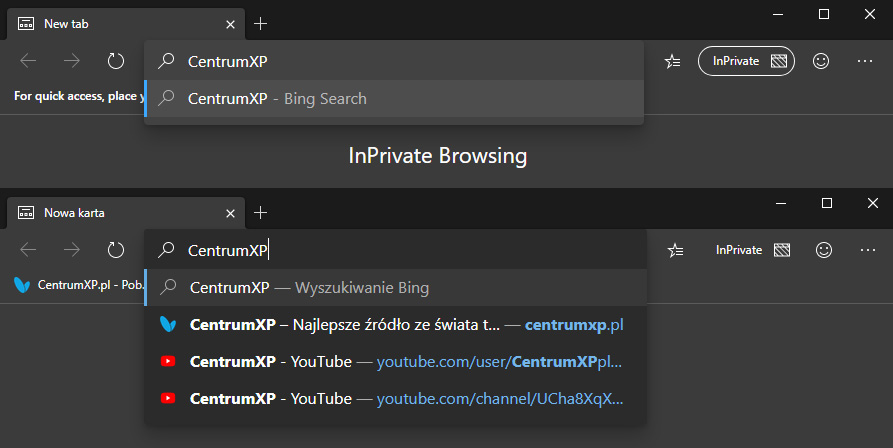Go back in the New tab window
The image size is (893, 448).
(28, 61)
